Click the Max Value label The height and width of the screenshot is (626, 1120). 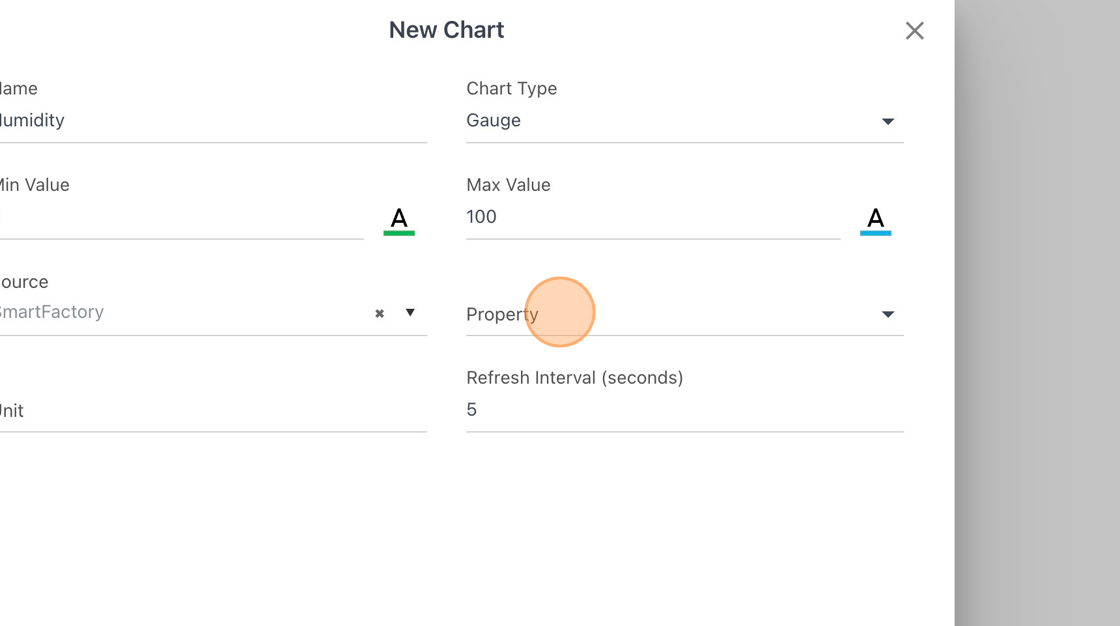[509, 185]
